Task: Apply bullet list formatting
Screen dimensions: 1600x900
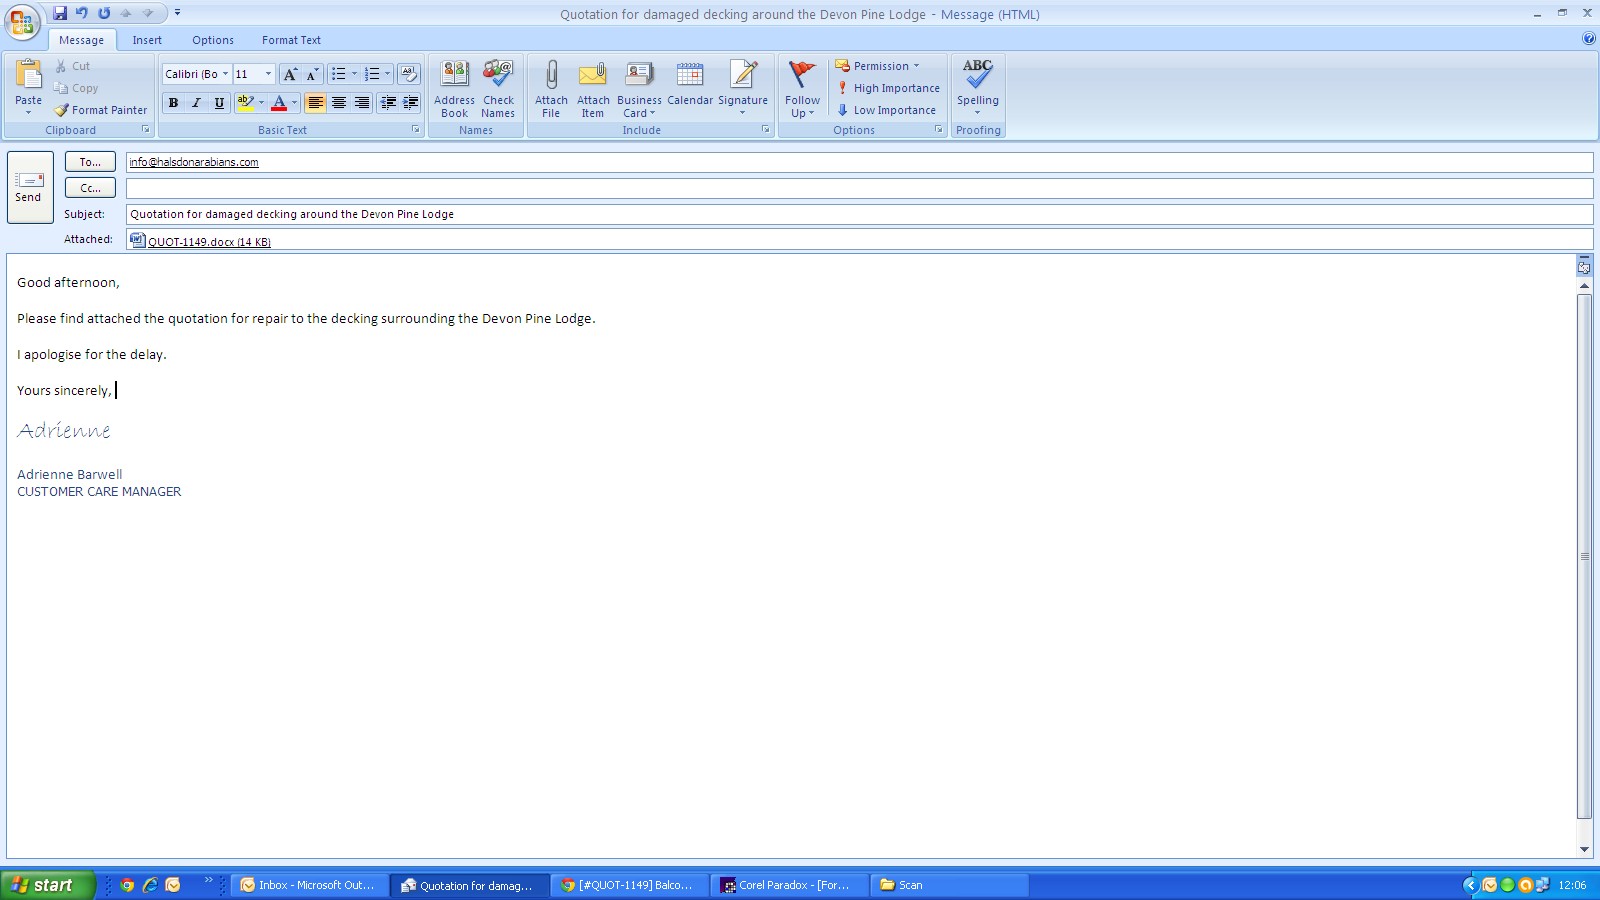Action: [x=338, y=74]
